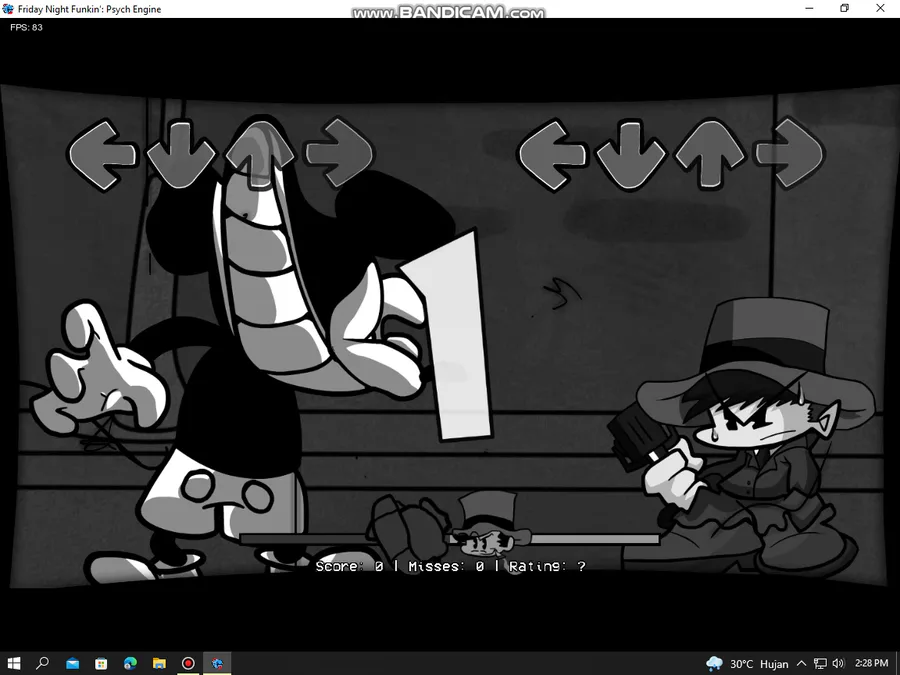Launch Microsoft Edge from taskbar
The image size is (900, 675).
[130, 664]
